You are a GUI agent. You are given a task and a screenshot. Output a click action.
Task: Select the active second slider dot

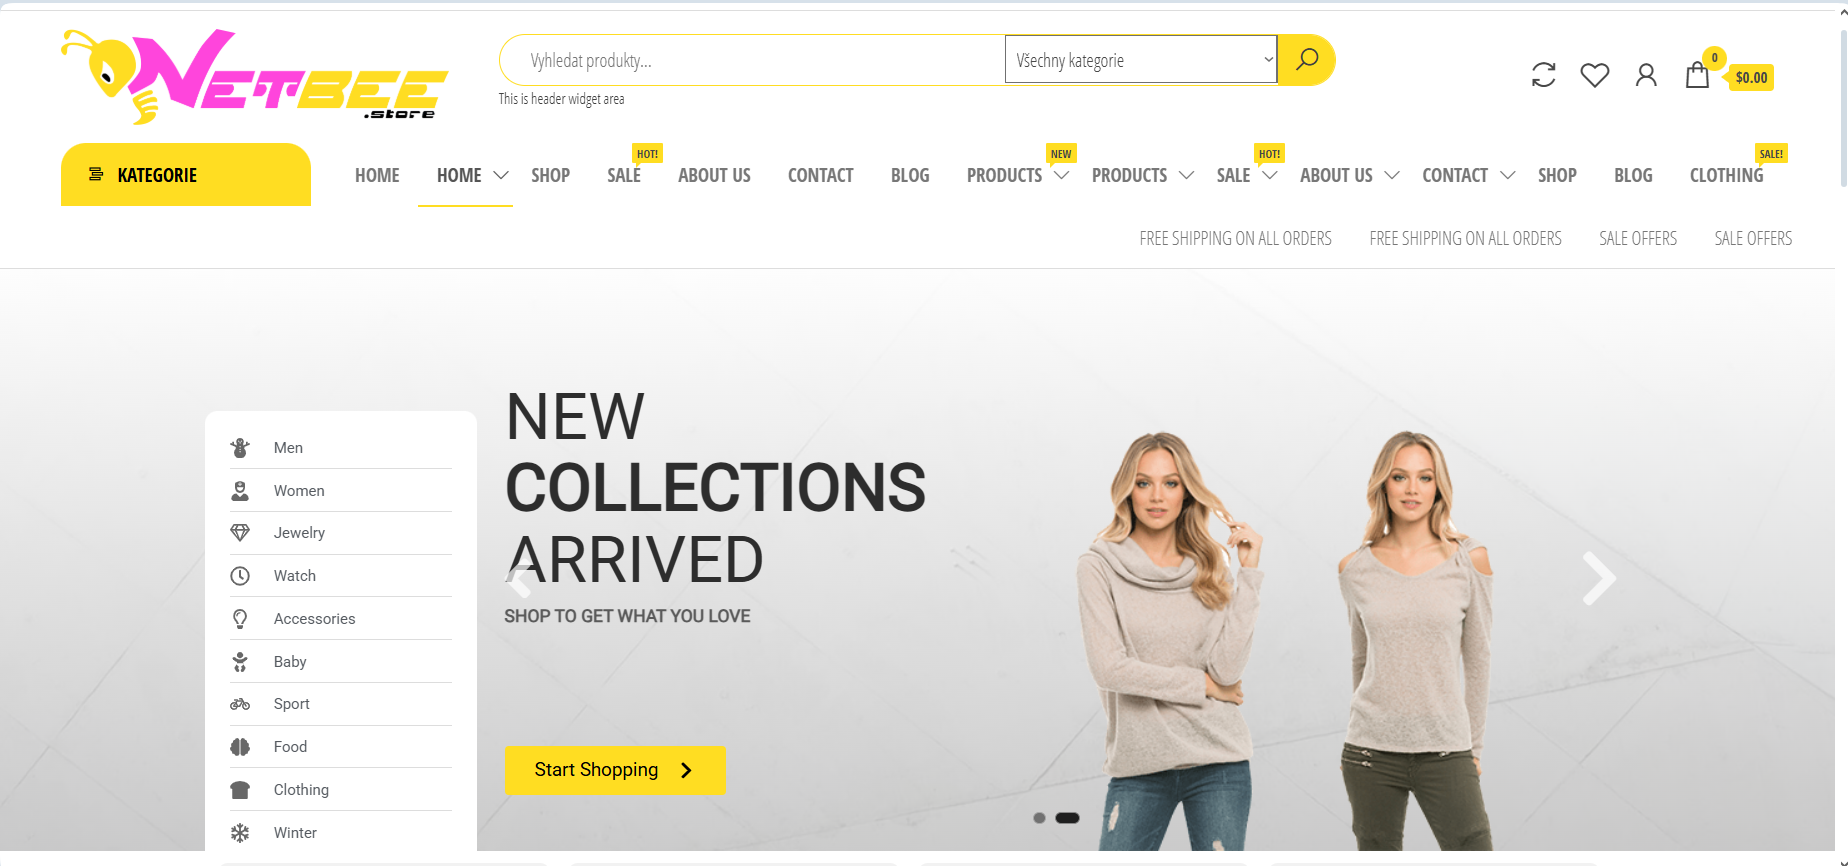point(1067,818)
